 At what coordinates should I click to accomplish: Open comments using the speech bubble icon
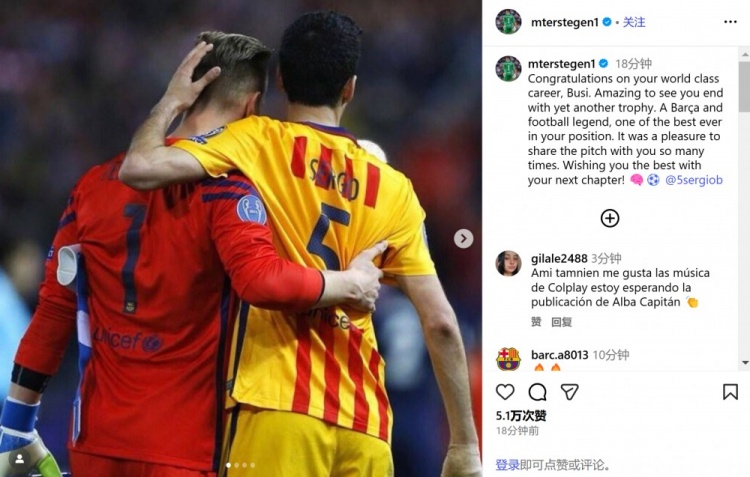(538, 392)
